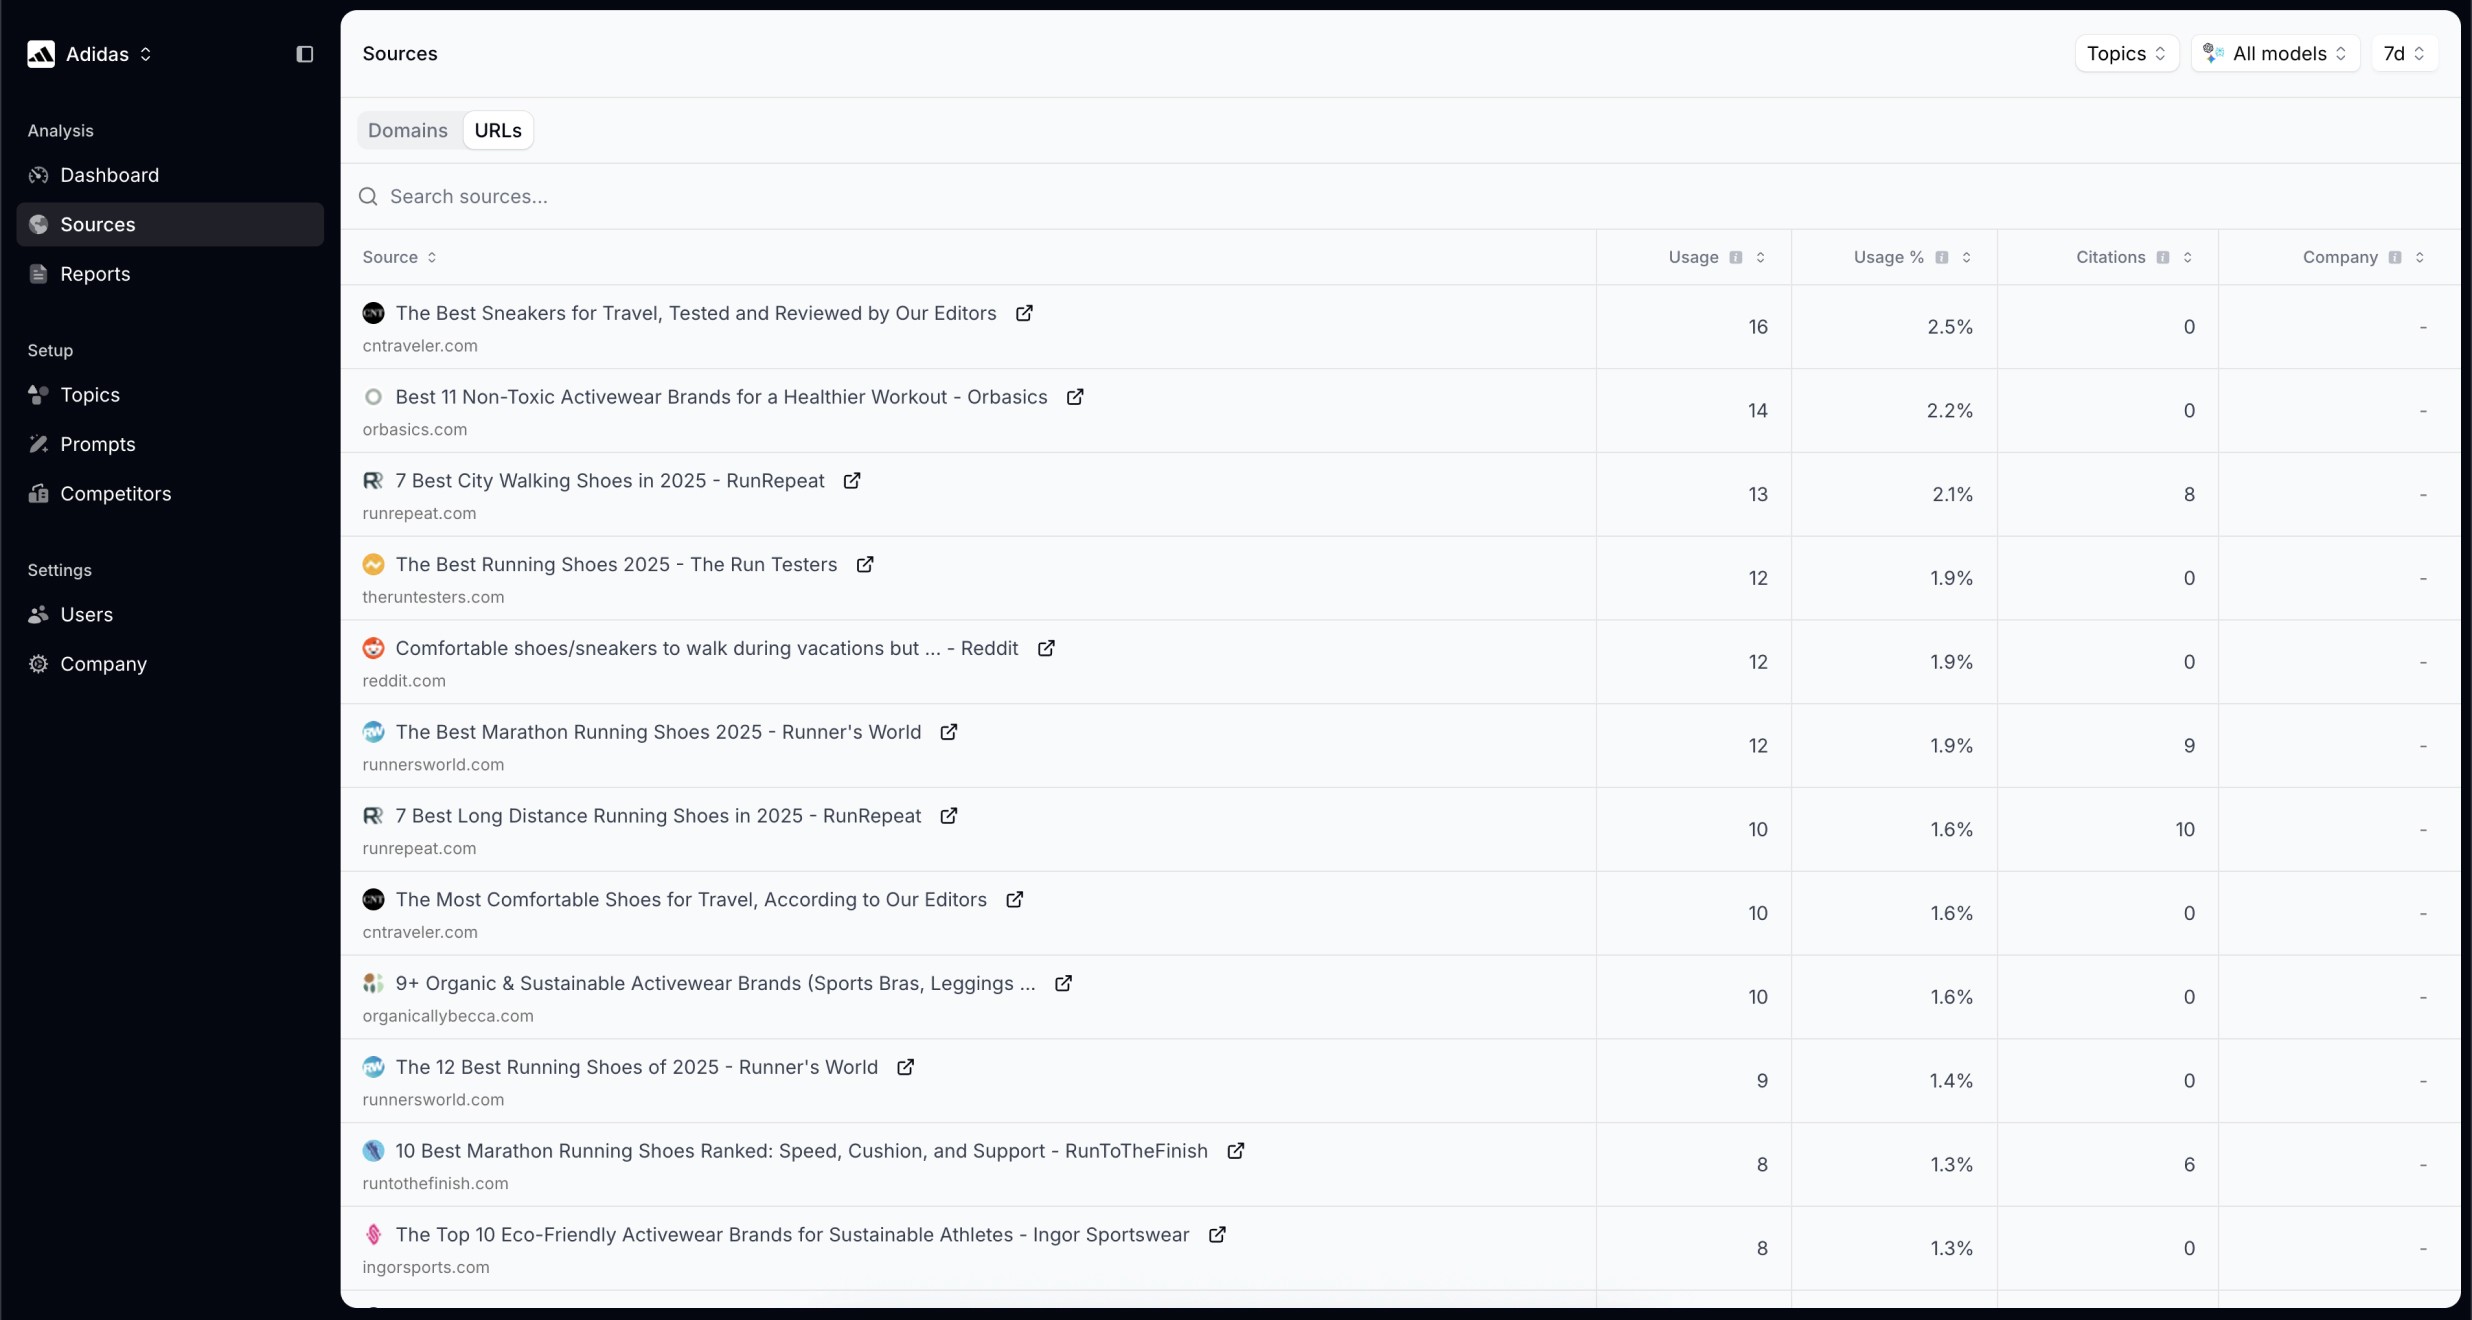Sort table by Usage % column arrows

coord(1967,258)
